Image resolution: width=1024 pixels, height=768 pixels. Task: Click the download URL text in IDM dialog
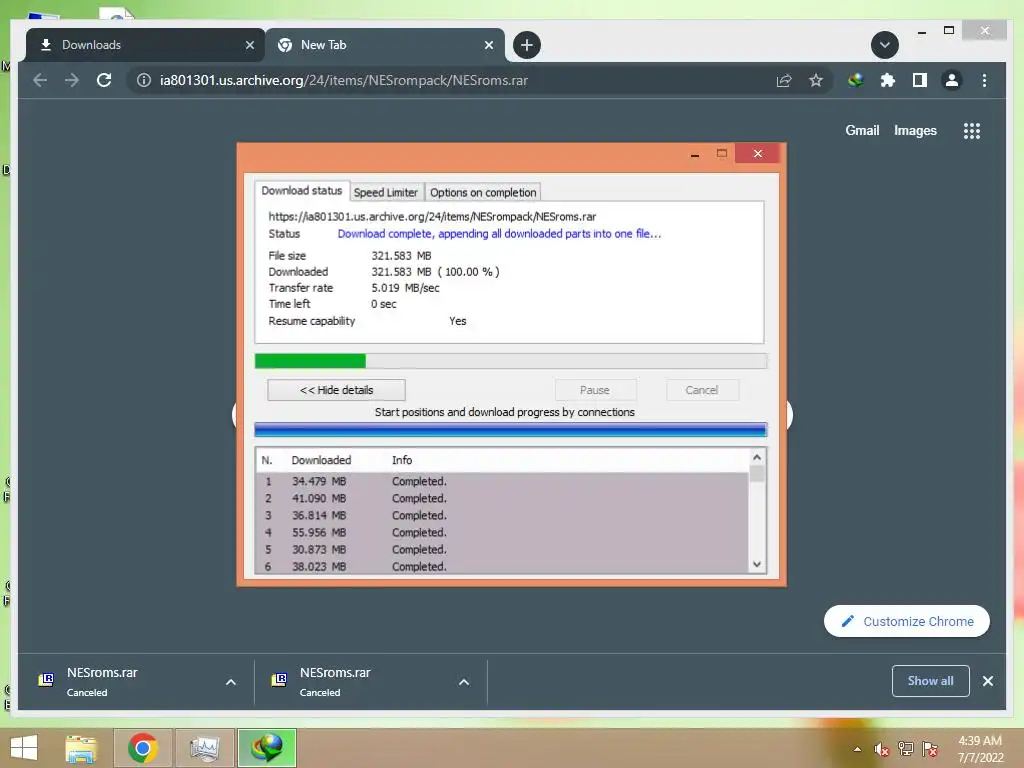(432, 216)
